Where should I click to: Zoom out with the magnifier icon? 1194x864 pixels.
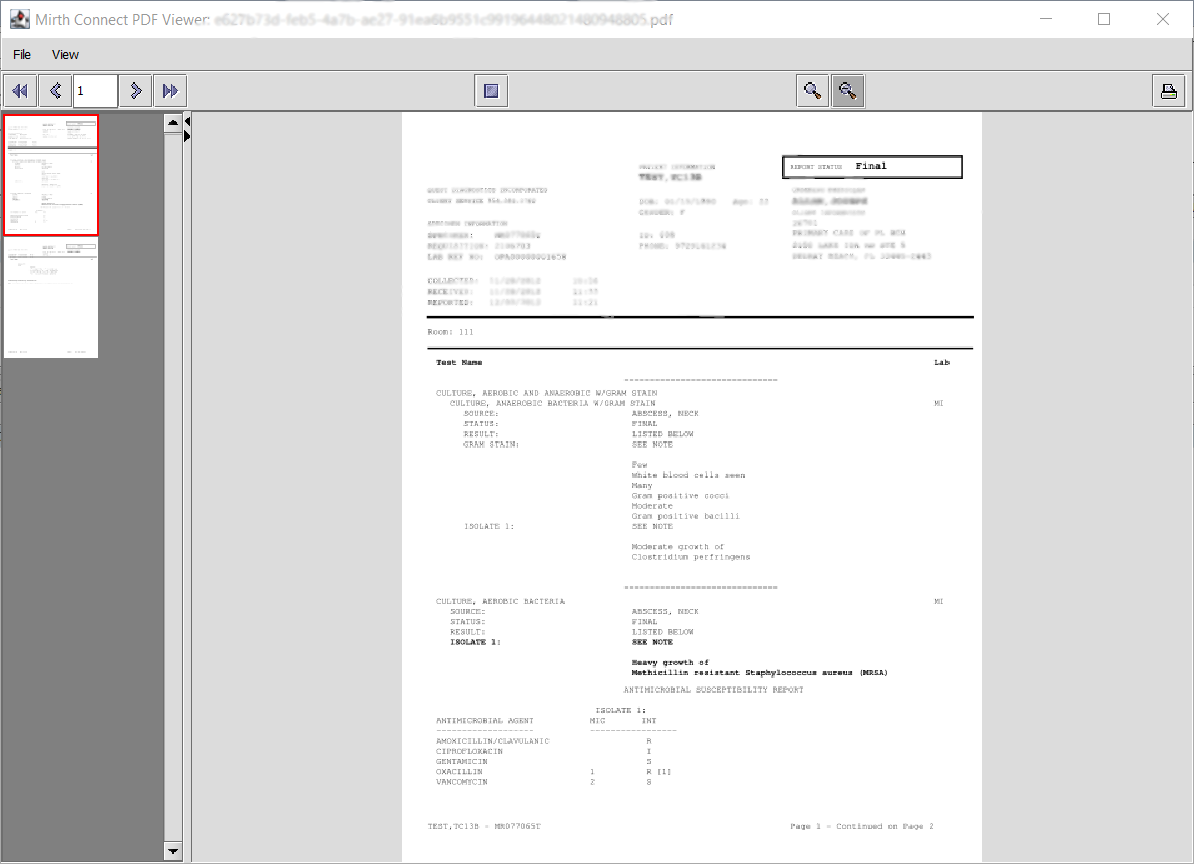click(848, 91)
